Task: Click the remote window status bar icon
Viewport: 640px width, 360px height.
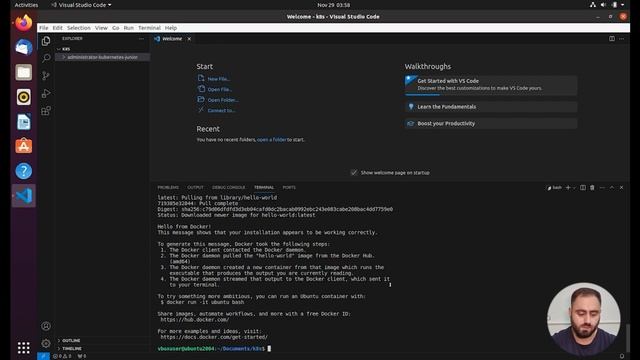Action: tap(43, 356)
